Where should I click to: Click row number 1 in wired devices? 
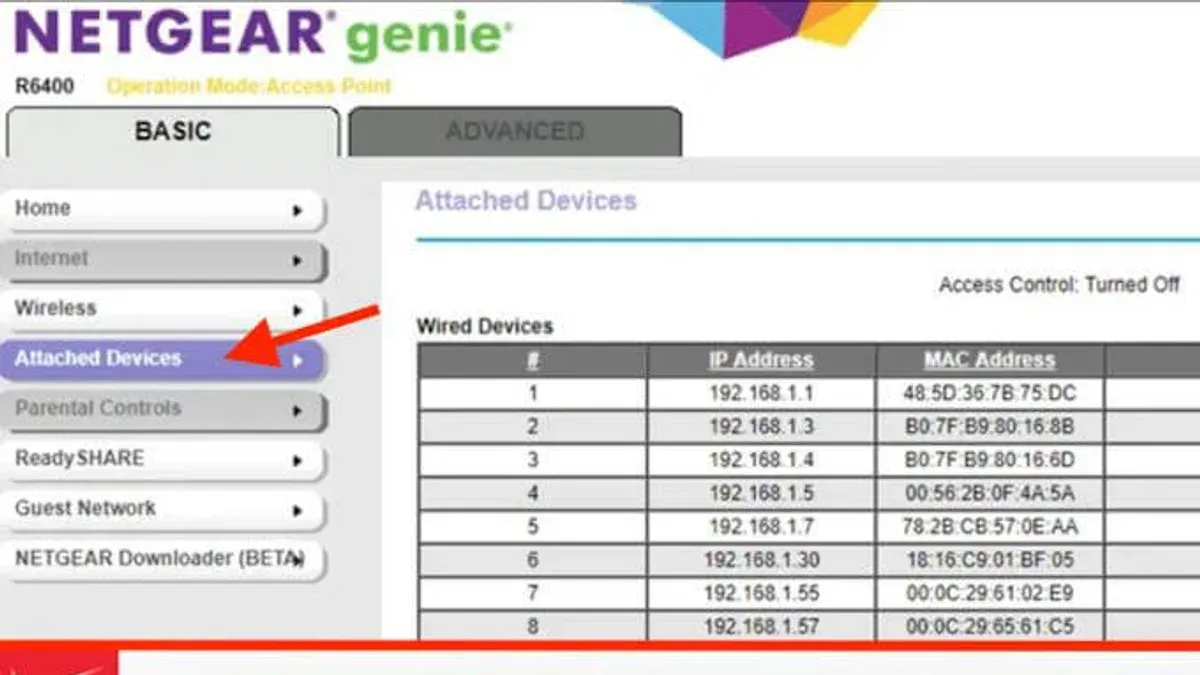point(533,394)
